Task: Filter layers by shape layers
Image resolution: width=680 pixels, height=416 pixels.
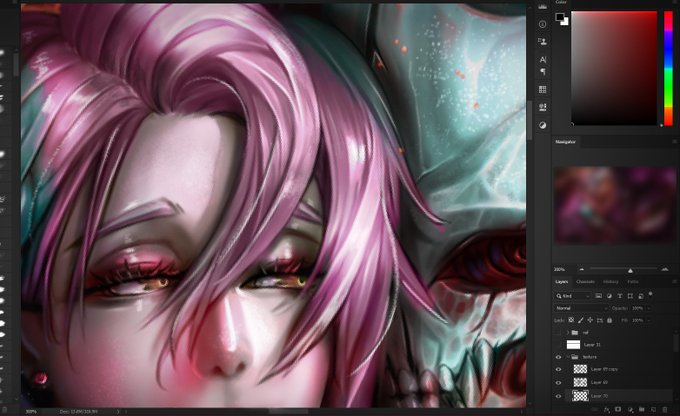Action: [x=630, y=296]
